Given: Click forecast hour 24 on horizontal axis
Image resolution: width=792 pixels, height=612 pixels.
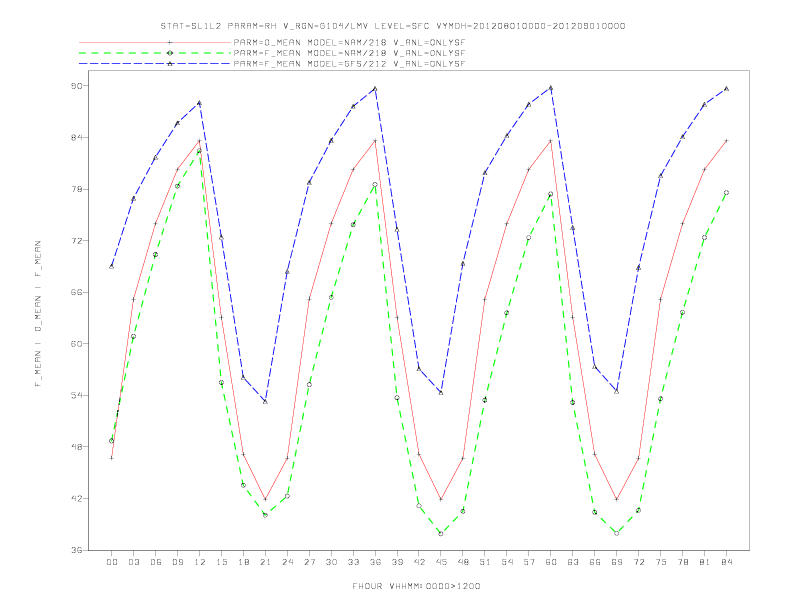Looking at the screenshot, I should pyautogui.click(x=287, y=562).
